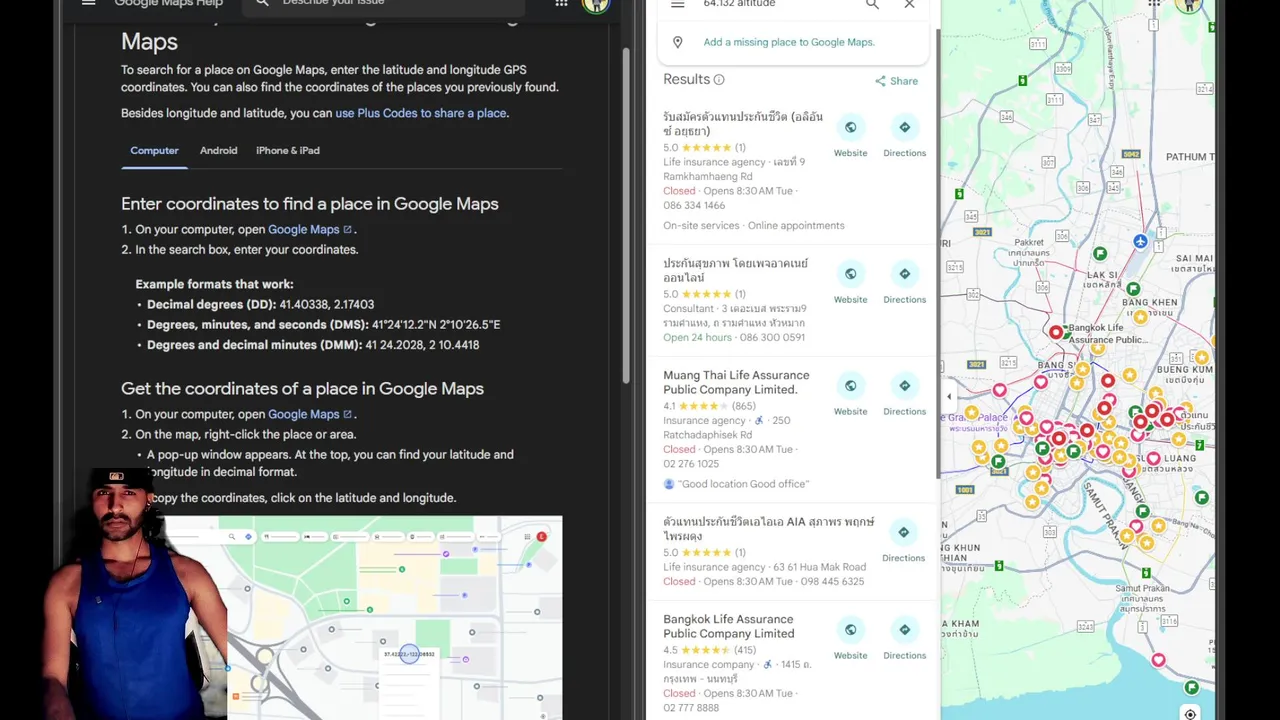The image size is (1280, 720).
Task: Select the Bangkok Life Assurance Public Company Limited title
Action: (x=729, y=626)
